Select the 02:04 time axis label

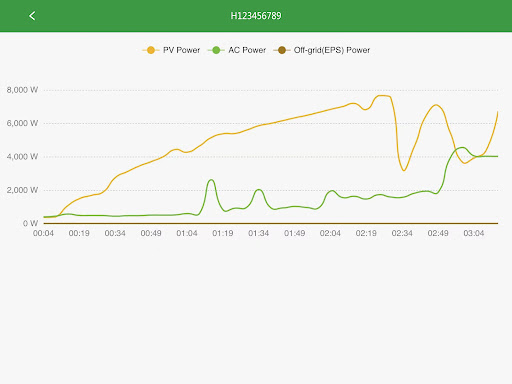(330, 233)
